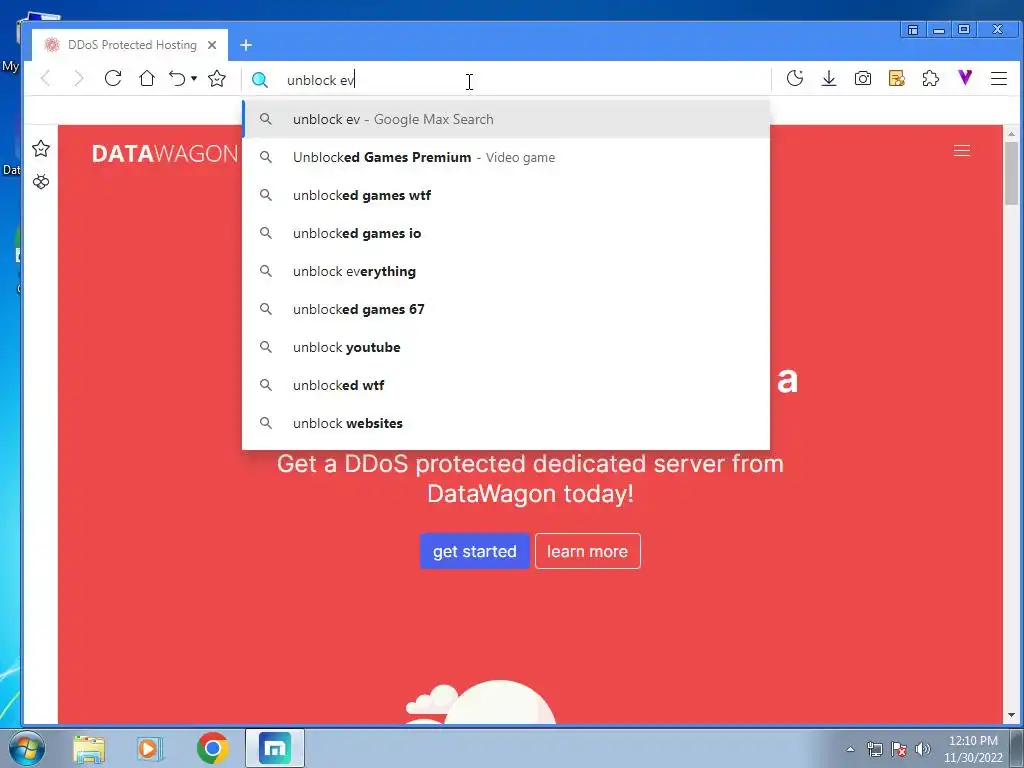
Task: Open the volume speaker tray icon
Action: 923,749
